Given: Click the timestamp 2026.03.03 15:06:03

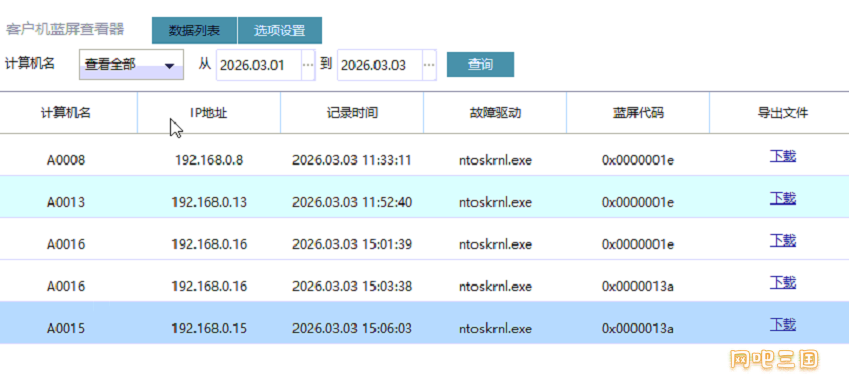Looking at the screenshot, I should (352, 329).
